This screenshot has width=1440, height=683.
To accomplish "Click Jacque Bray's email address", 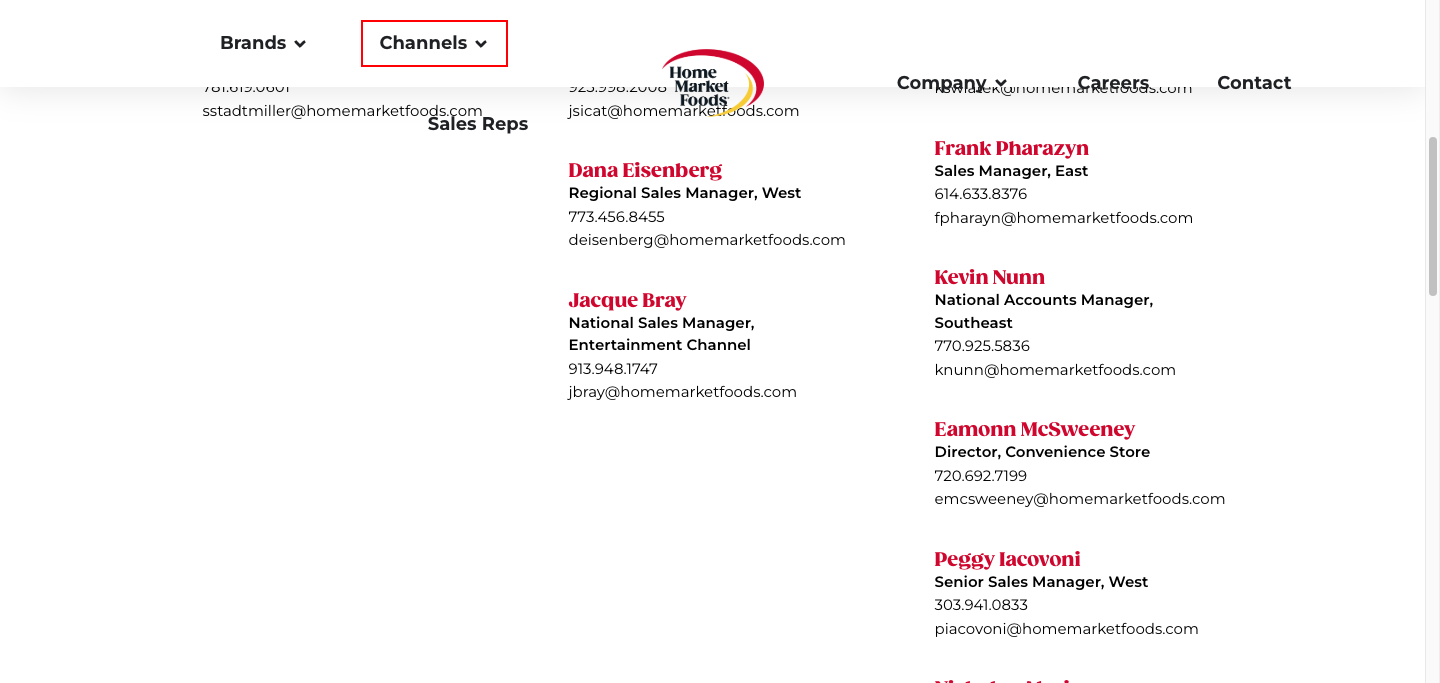I will (x=682, y=392).
